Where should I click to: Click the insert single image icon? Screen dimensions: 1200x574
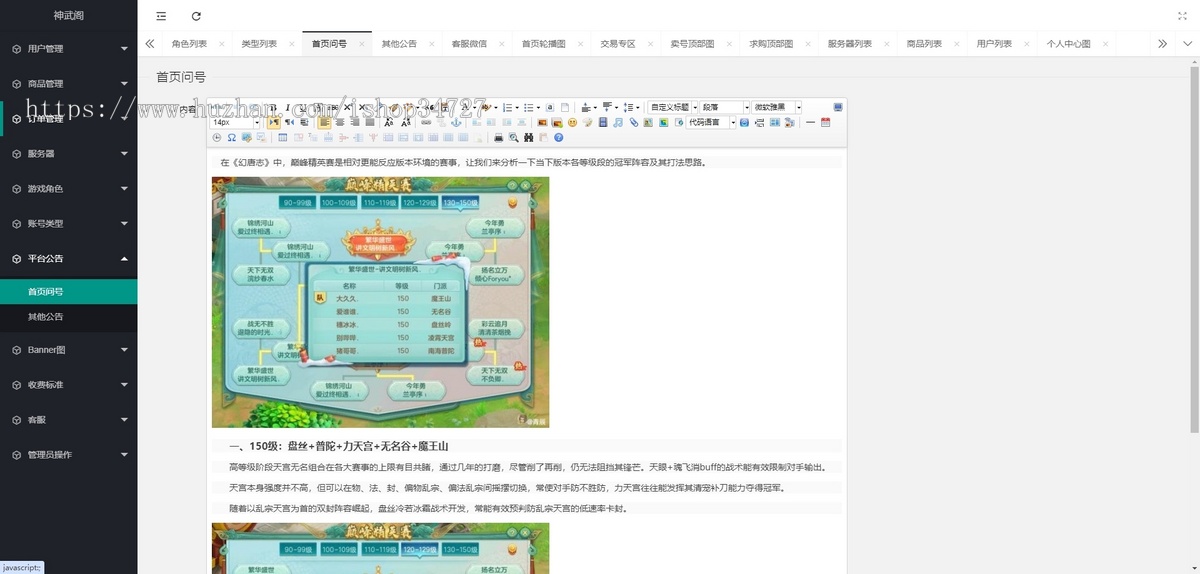[x=543, y=122]
